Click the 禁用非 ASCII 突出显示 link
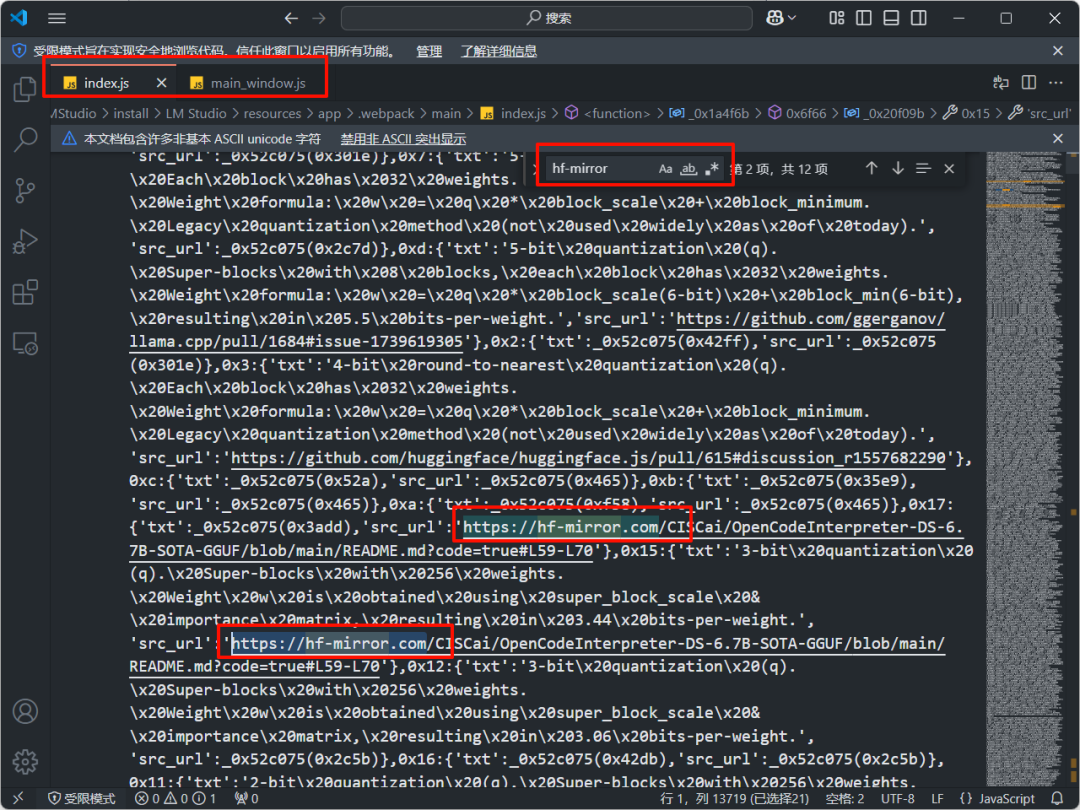The image size is (1080, 810). click(x=402, y=138)
